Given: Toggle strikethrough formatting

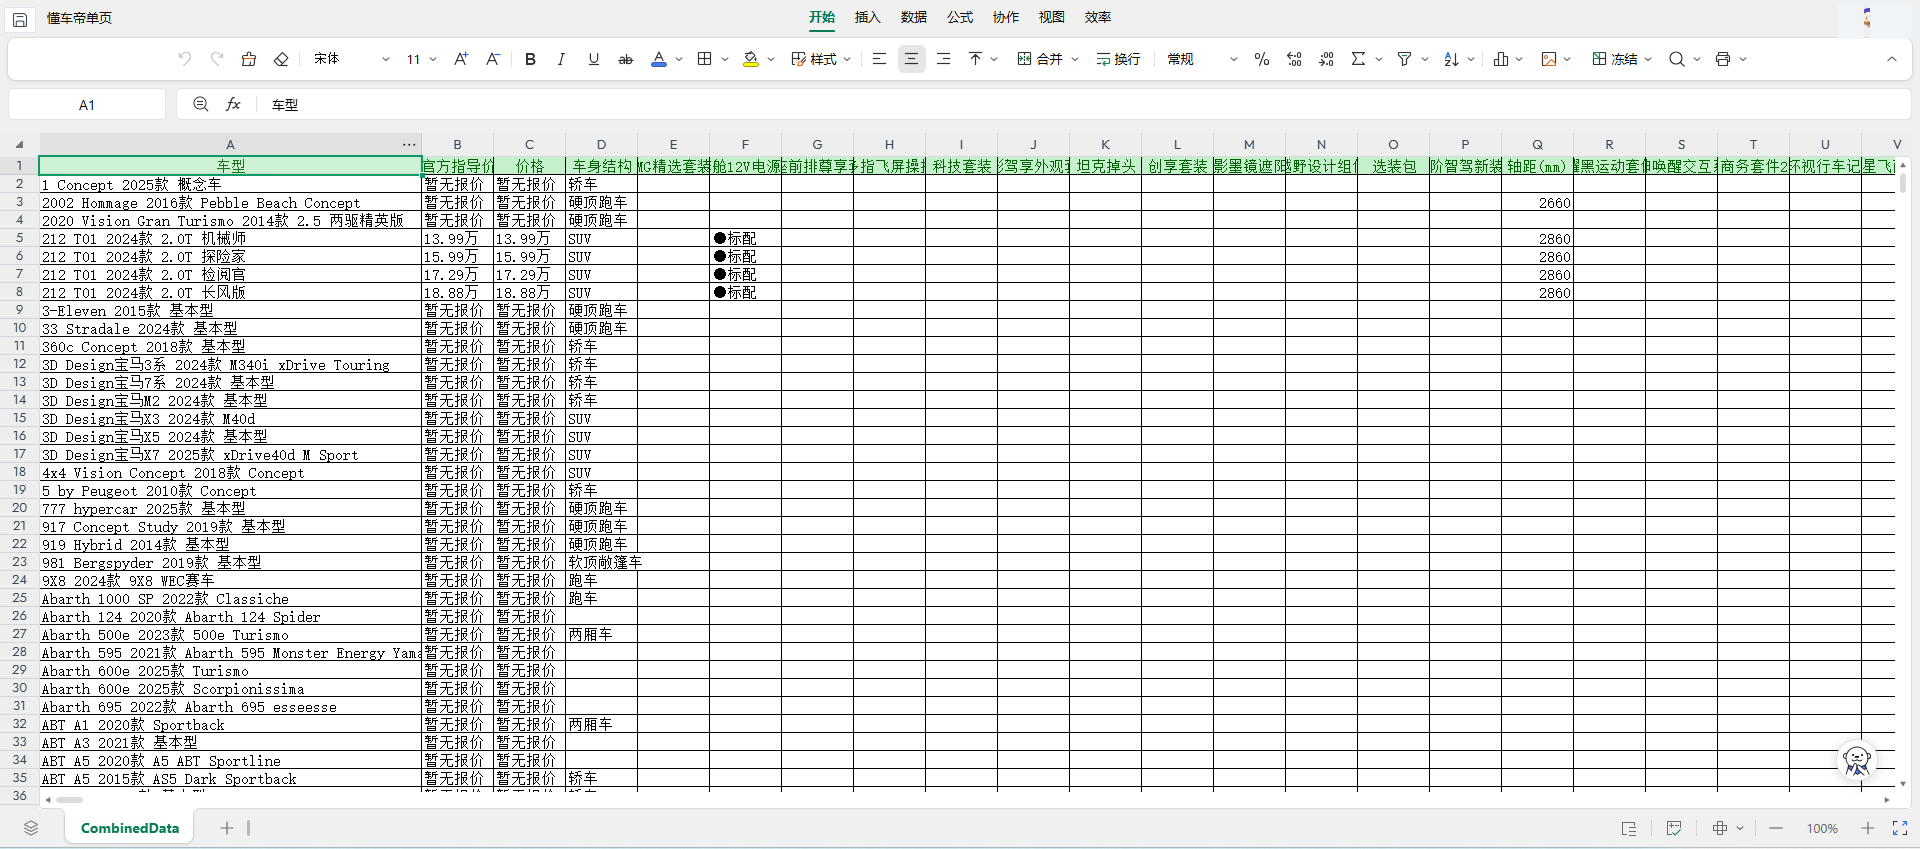Looking at the screenshot, I should pos(626,59).
